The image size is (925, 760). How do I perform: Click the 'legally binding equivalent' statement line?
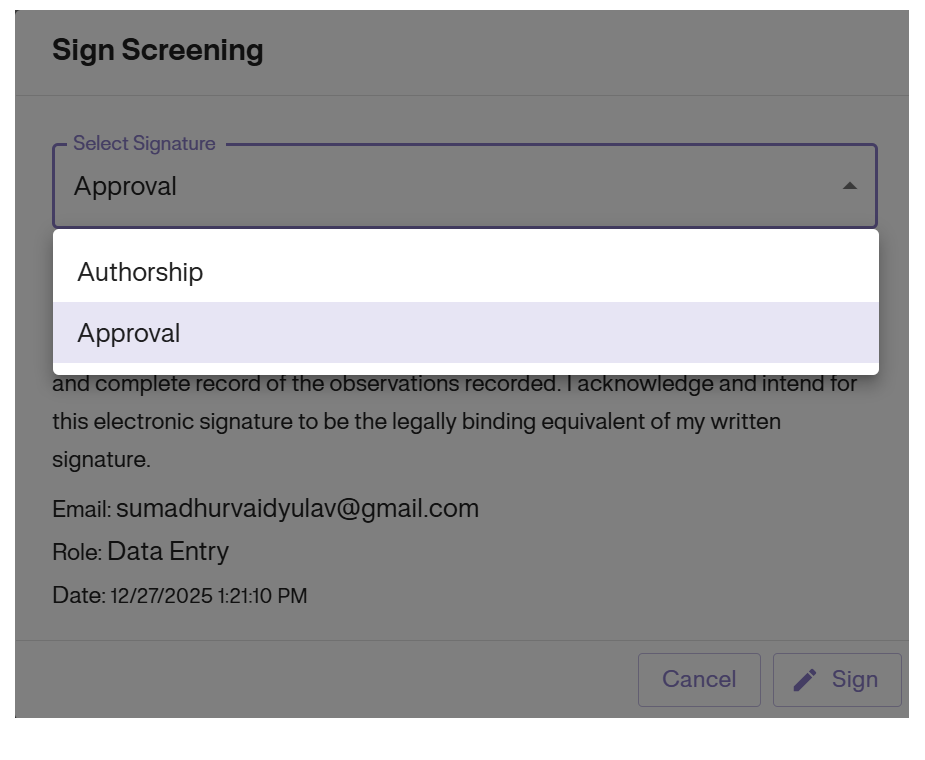tap(416, 422)
